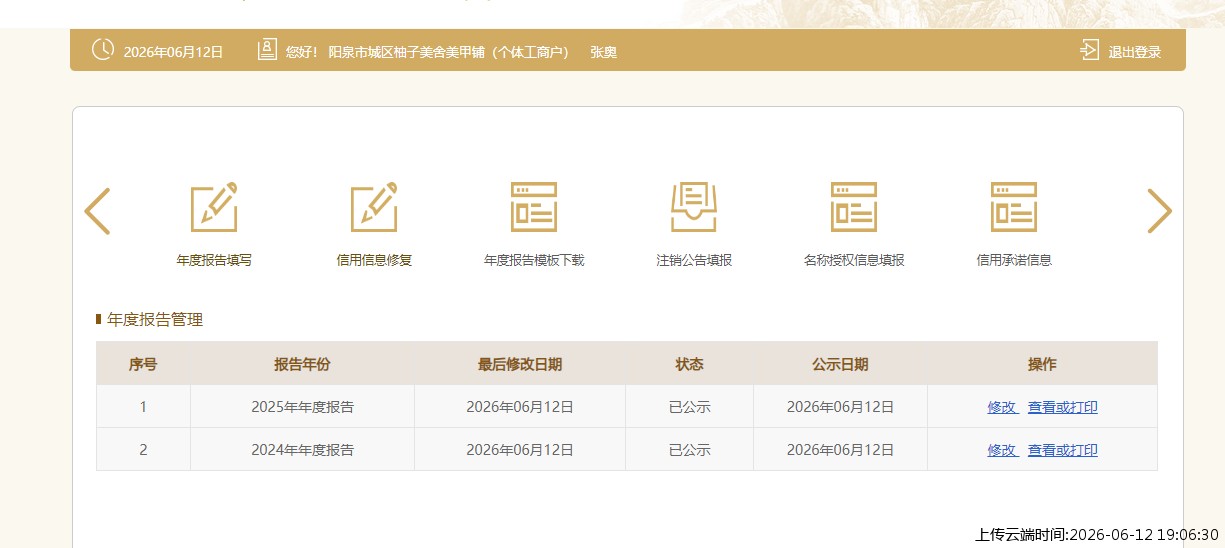This screenshot has width=1225, height=548.
Task: Click the 公示日期 column header
Action: click(840, 364)
